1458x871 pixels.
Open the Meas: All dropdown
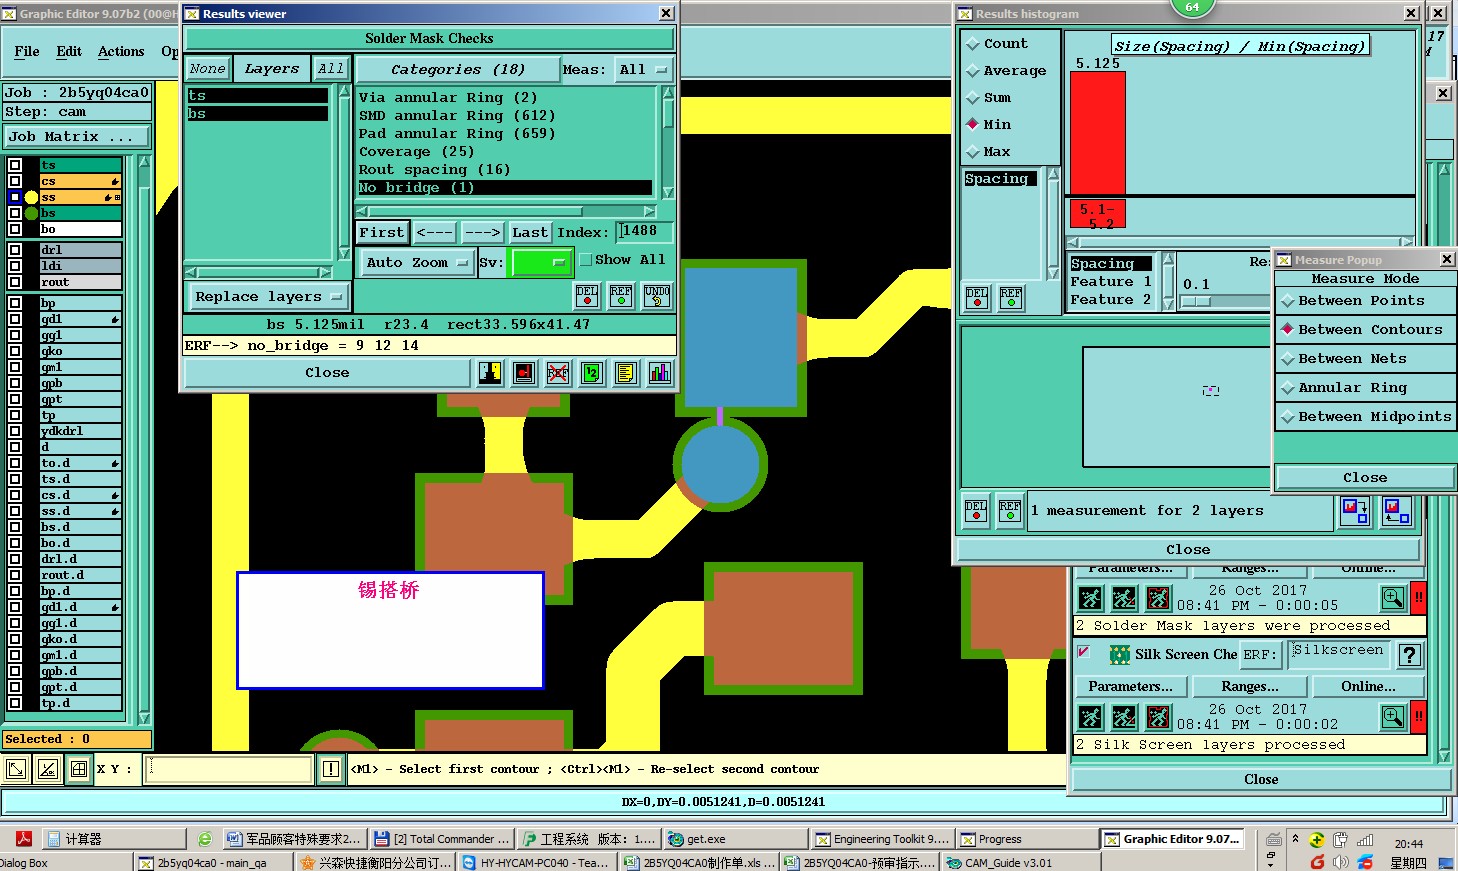click(642, 70)
